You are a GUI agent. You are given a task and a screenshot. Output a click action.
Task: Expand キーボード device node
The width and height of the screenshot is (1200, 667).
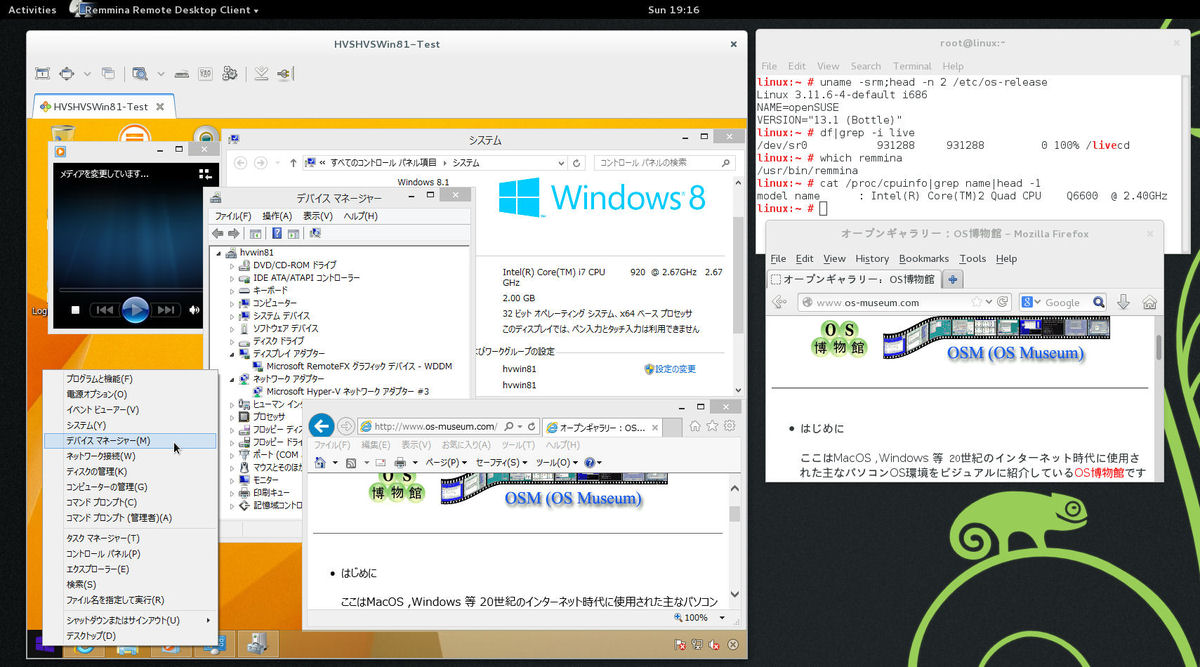232,290
